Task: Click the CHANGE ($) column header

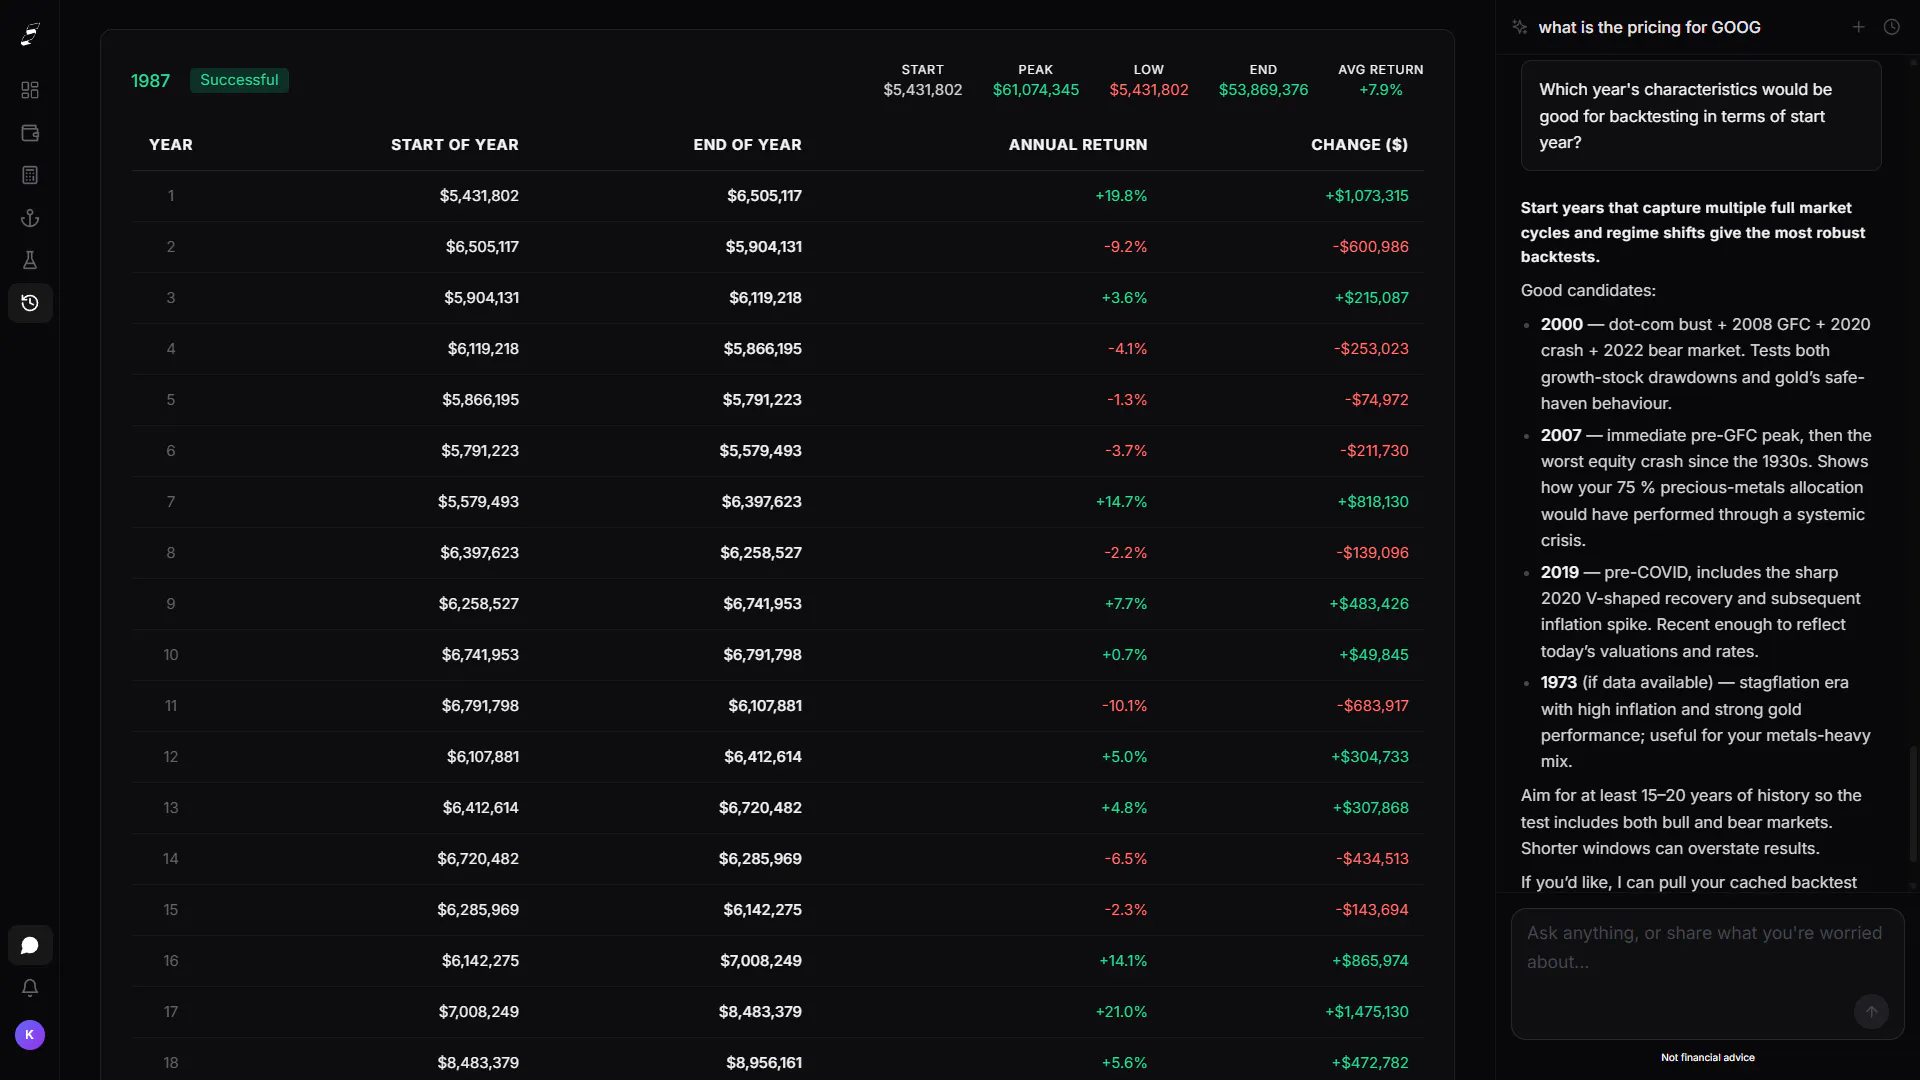Action: pyautogui.click(x=1359, y=145)
